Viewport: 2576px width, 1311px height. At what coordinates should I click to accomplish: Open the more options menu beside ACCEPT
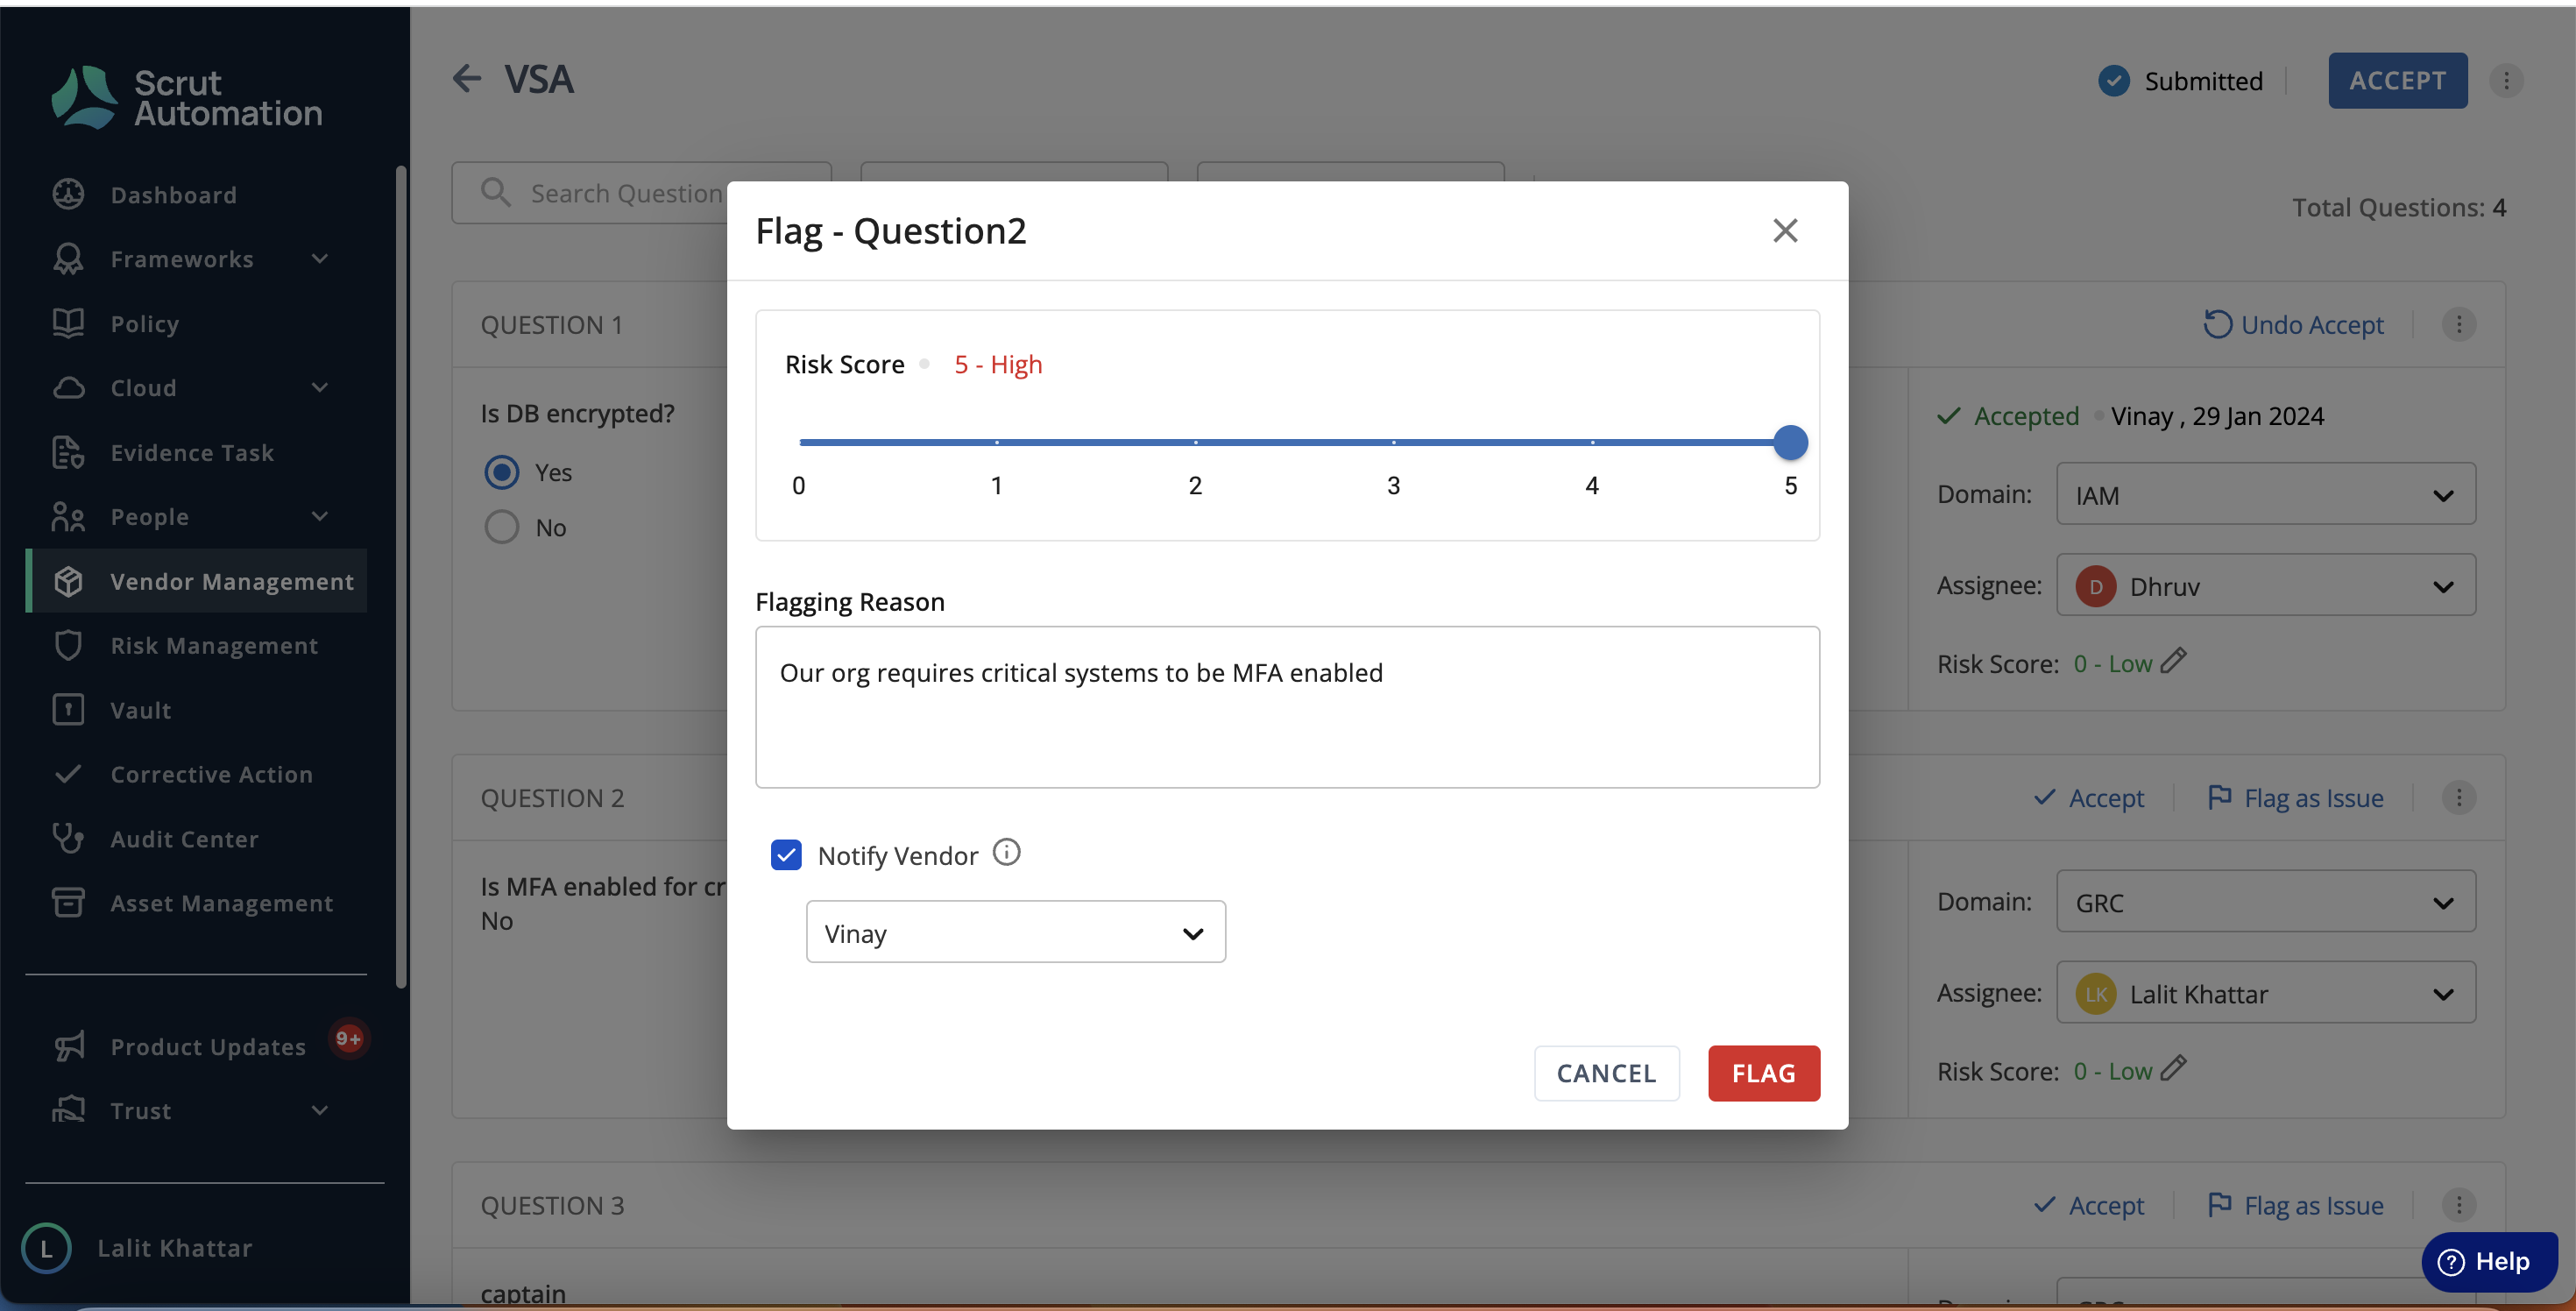2506,81
